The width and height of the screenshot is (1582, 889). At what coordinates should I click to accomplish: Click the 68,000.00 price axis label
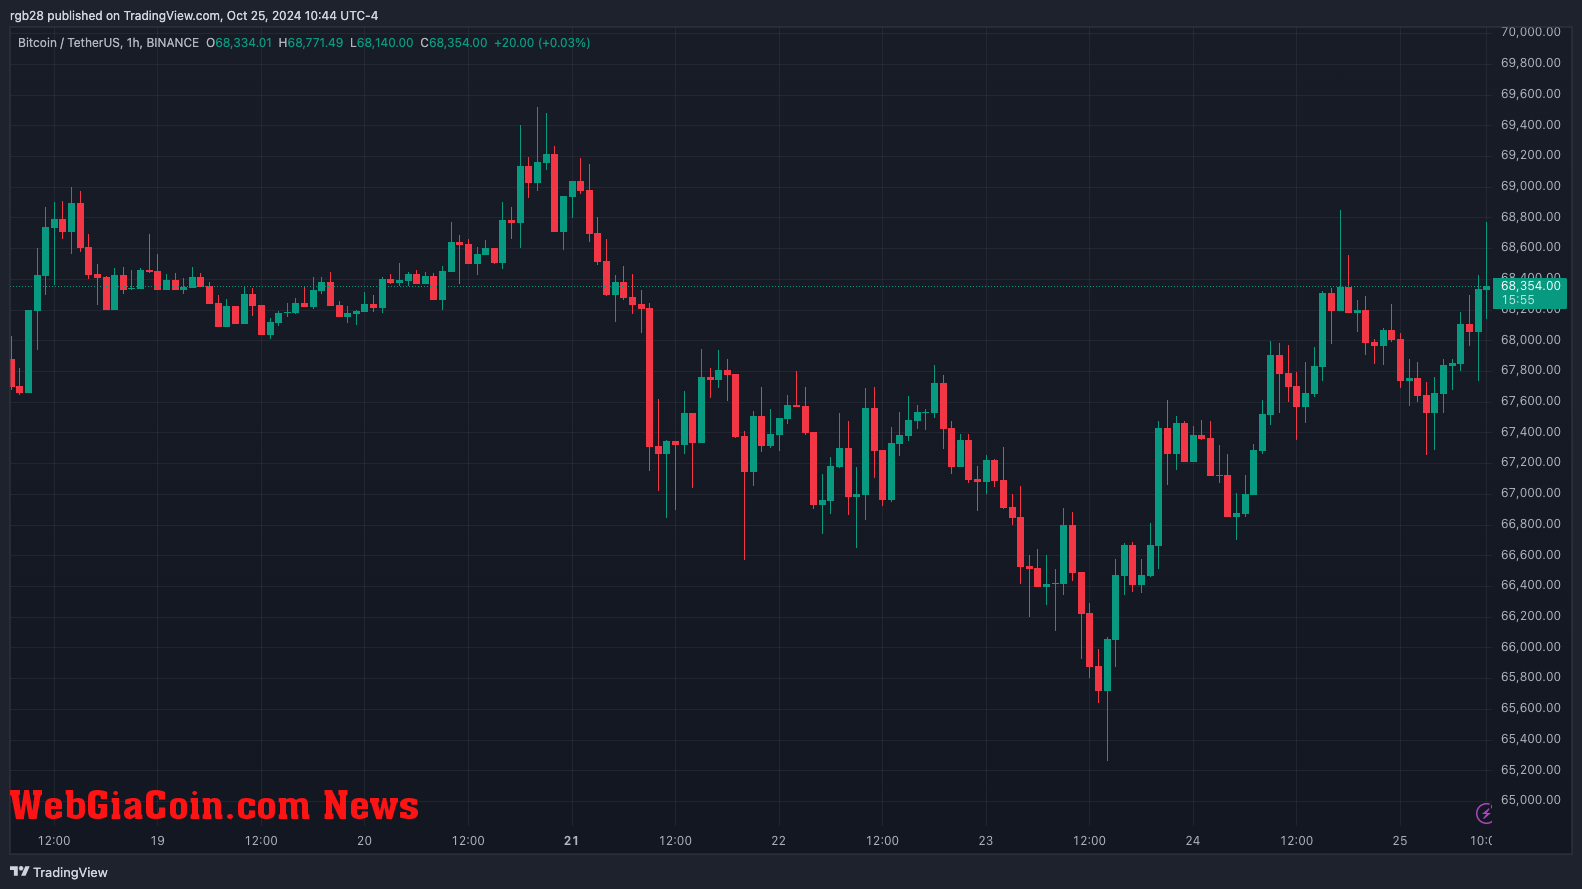1531,340
